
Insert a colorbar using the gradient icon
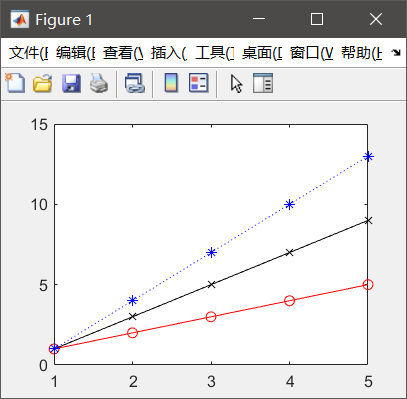tap(171, 83)
